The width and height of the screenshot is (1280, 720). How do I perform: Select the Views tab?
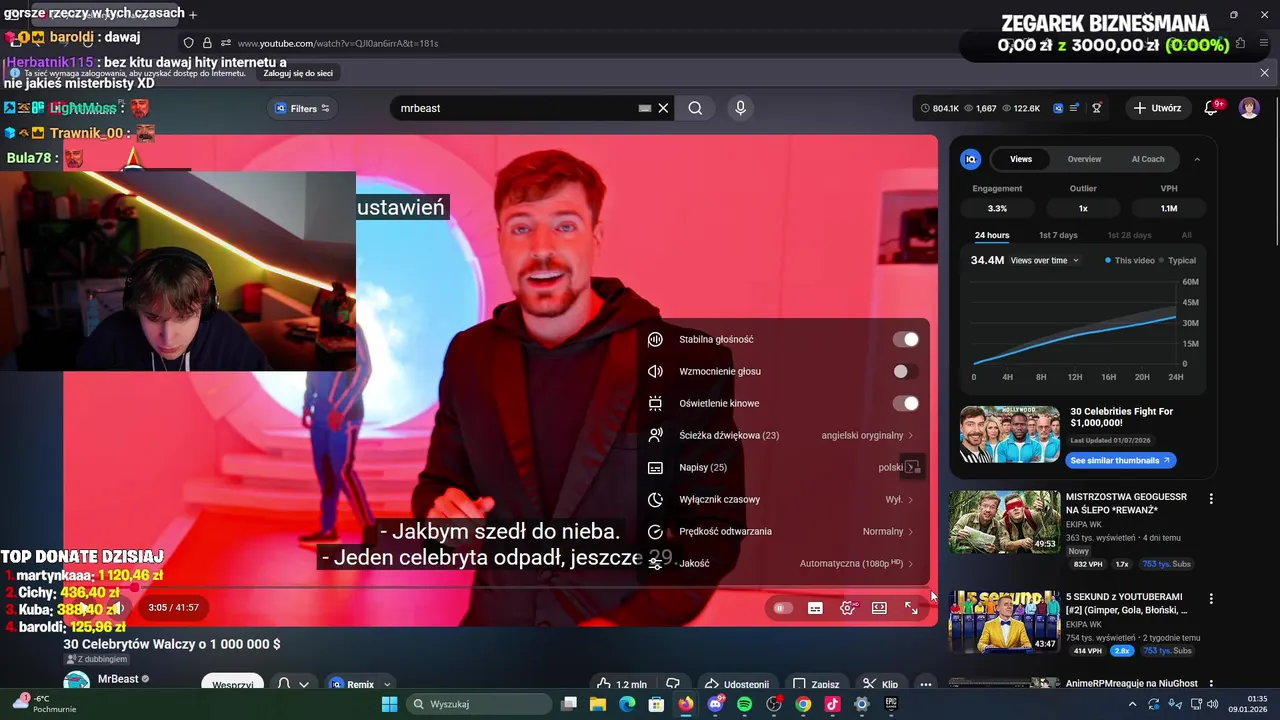[x=1021, y=159]
